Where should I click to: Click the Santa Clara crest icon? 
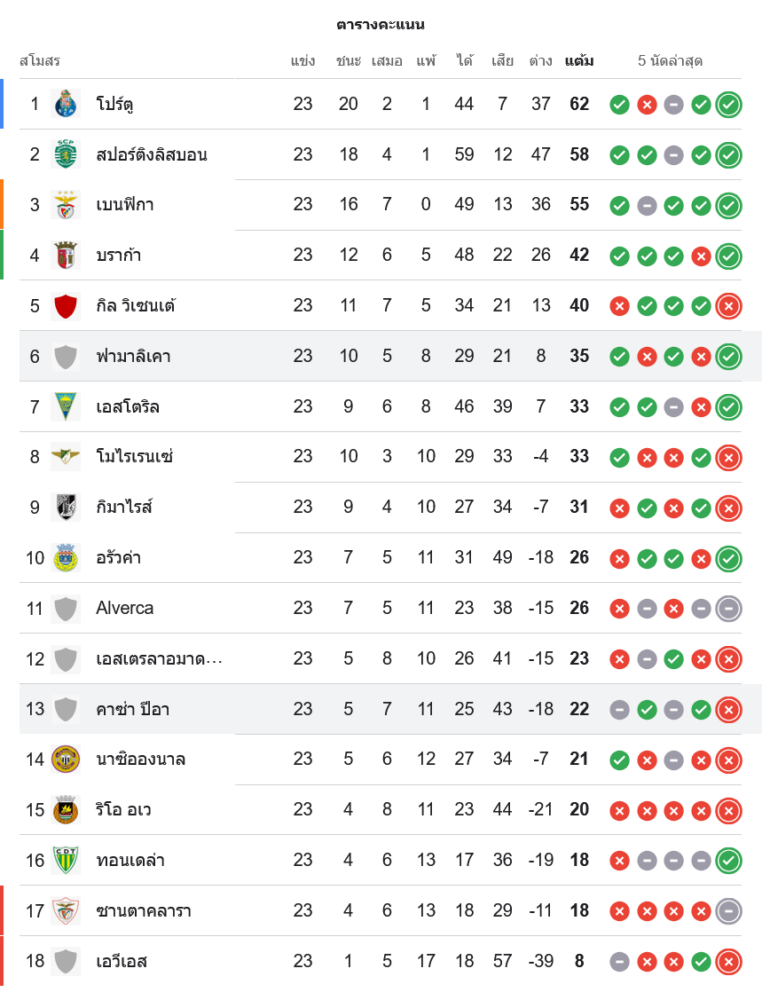[x=66, y=910]
